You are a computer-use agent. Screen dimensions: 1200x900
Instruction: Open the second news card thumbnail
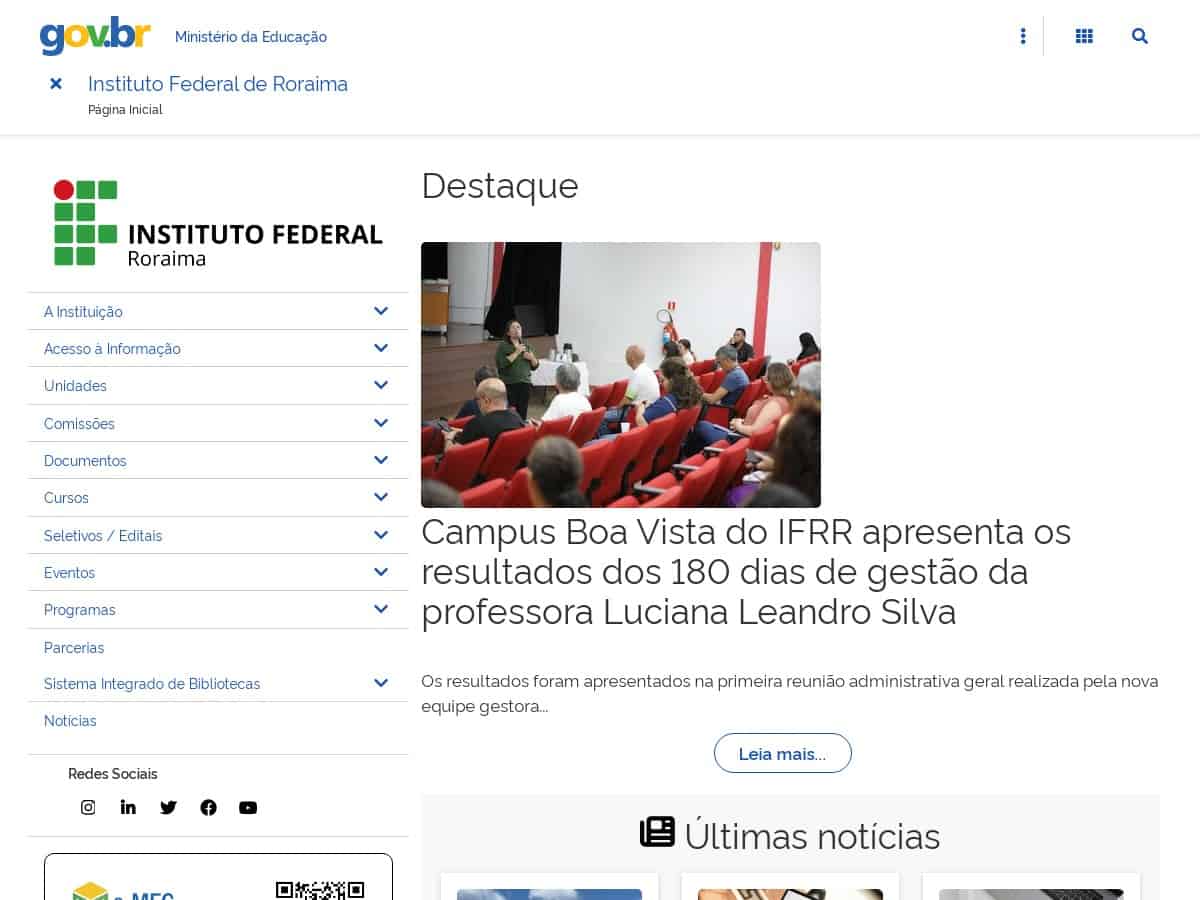(x=790, y=894)
